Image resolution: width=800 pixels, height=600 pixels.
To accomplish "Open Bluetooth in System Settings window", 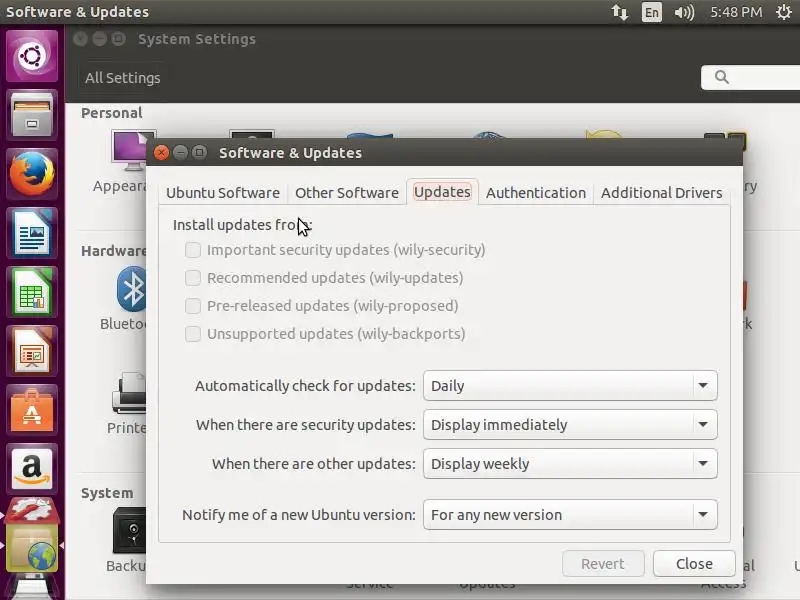I will point(125,298).
